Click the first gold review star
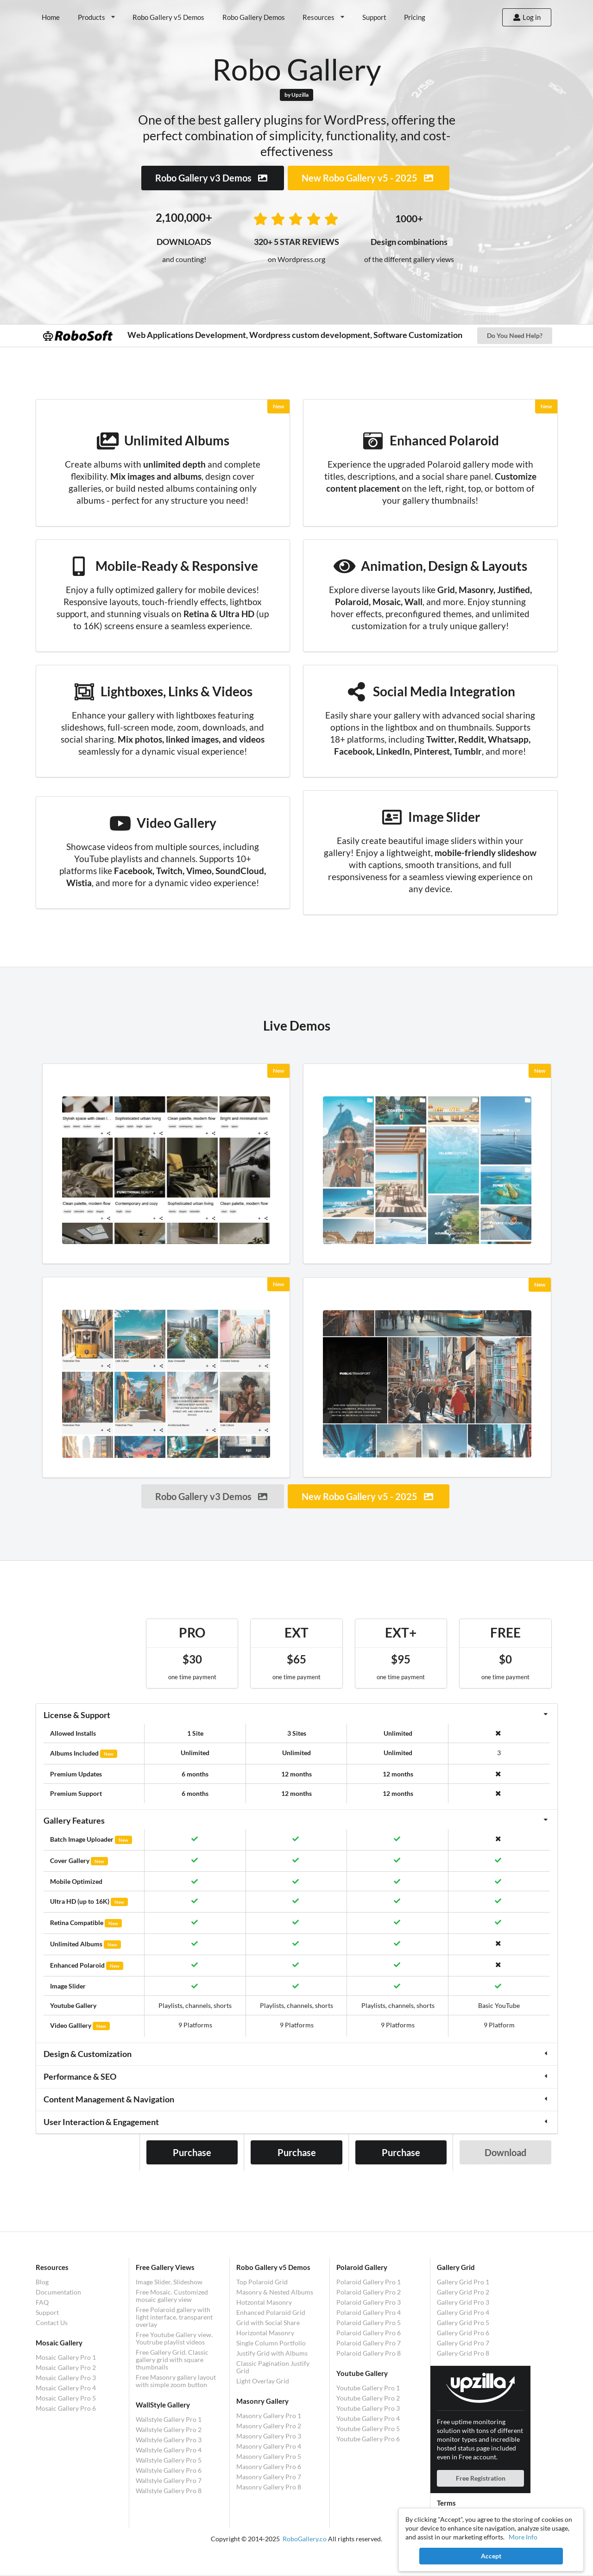Viewport: 593px width, 2576px height. (260, 219)
